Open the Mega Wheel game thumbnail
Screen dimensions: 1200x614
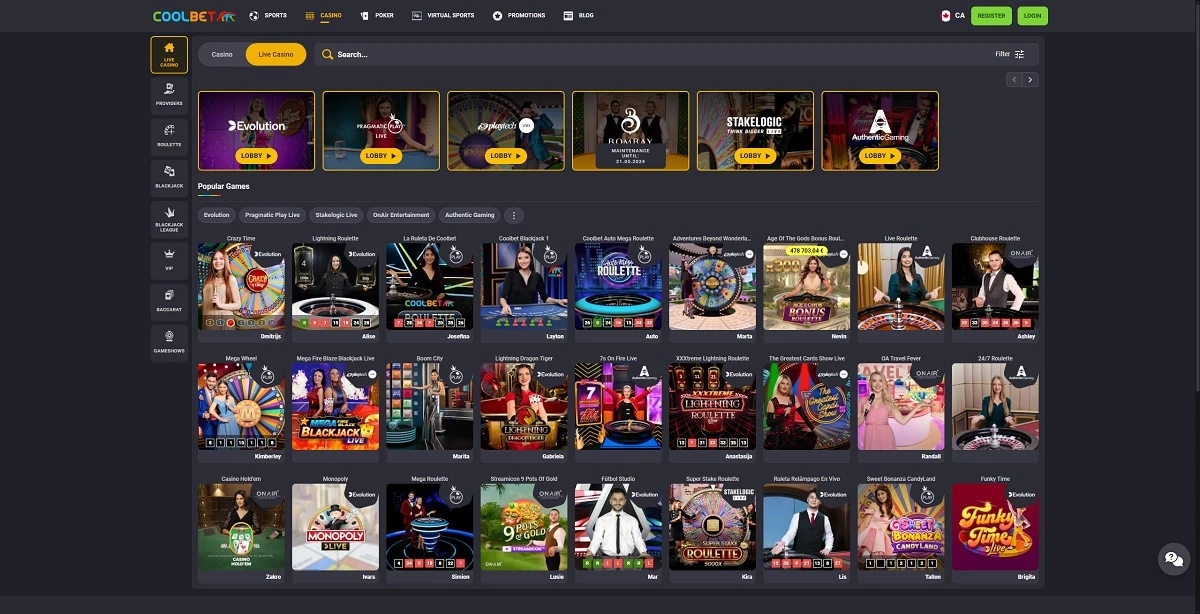(x=241, y=406)
